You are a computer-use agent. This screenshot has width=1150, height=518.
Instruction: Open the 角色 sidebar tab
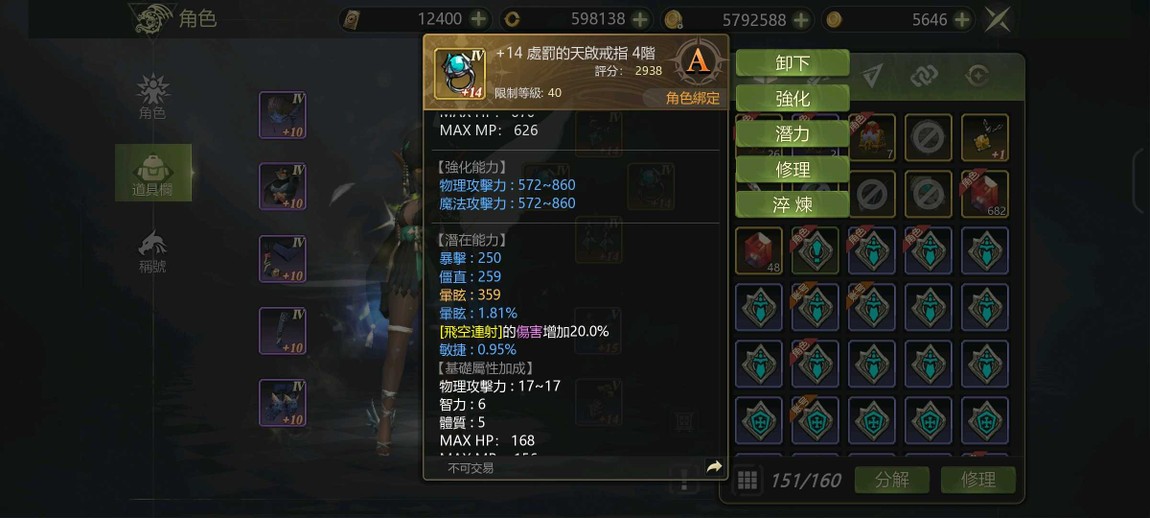pos(153,98)
